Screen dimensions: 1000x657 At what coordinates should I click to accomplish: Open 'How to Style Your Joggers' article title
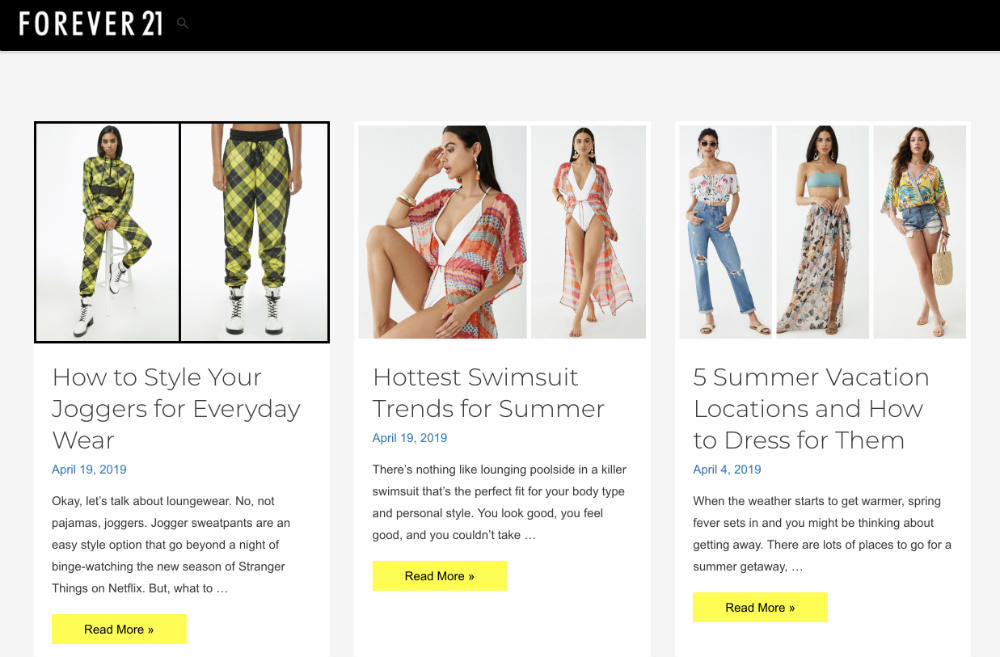point(176,408)
